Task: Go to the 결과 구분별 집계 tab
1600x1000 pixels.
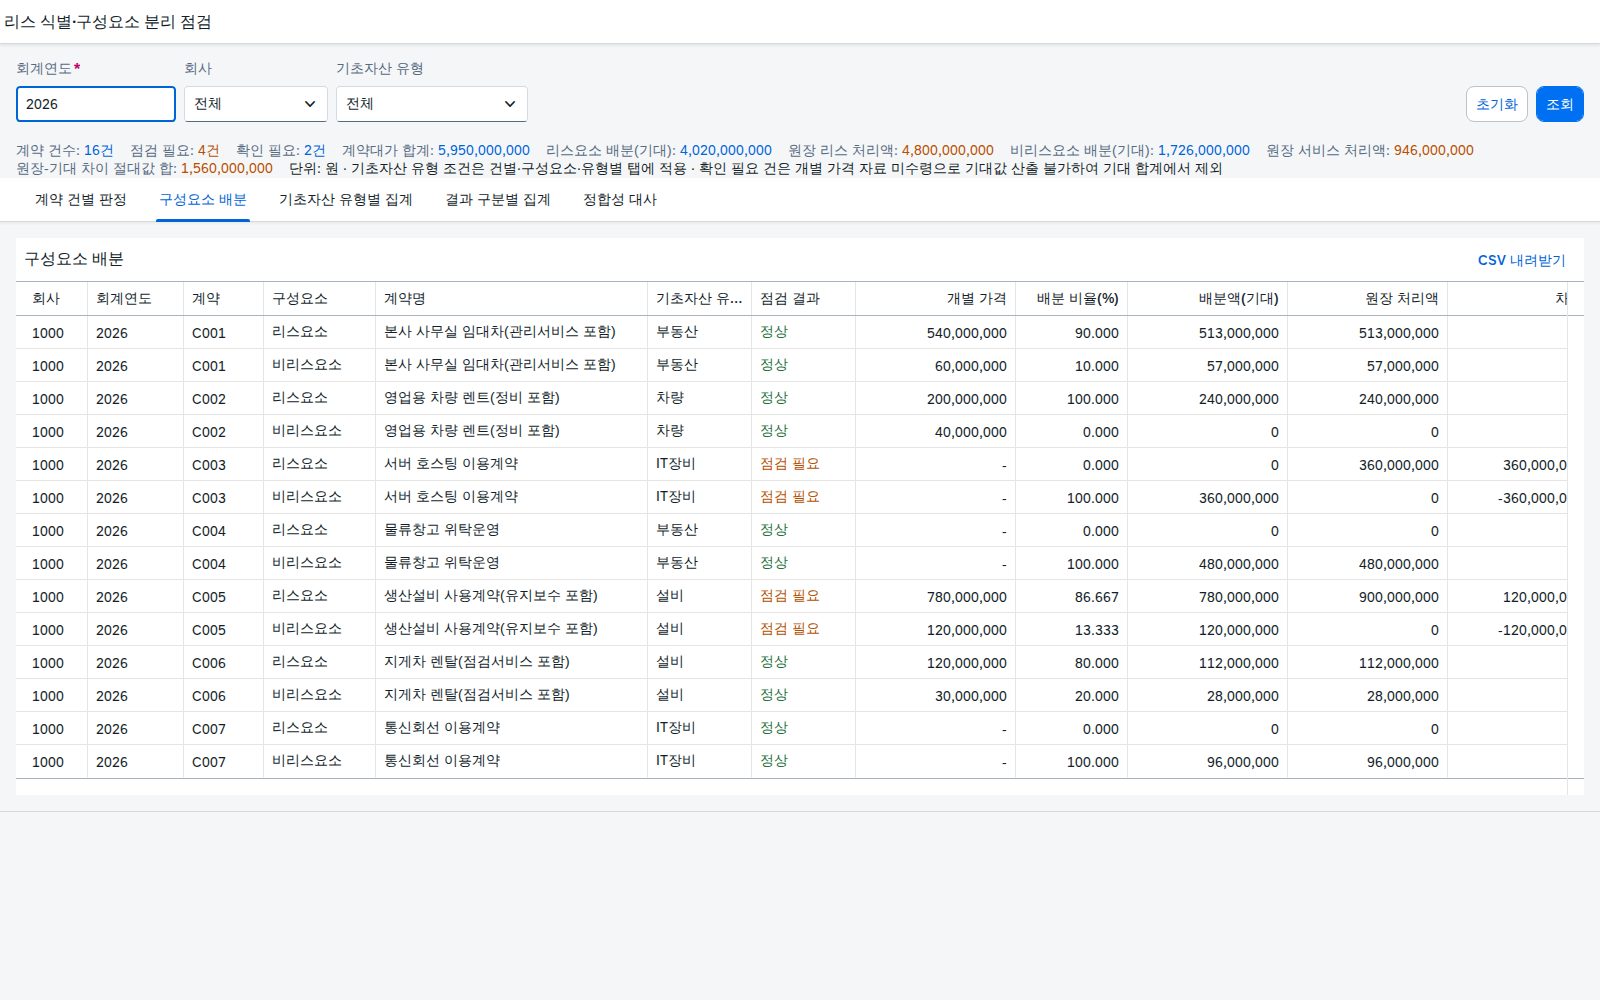Action: [498, 199]
